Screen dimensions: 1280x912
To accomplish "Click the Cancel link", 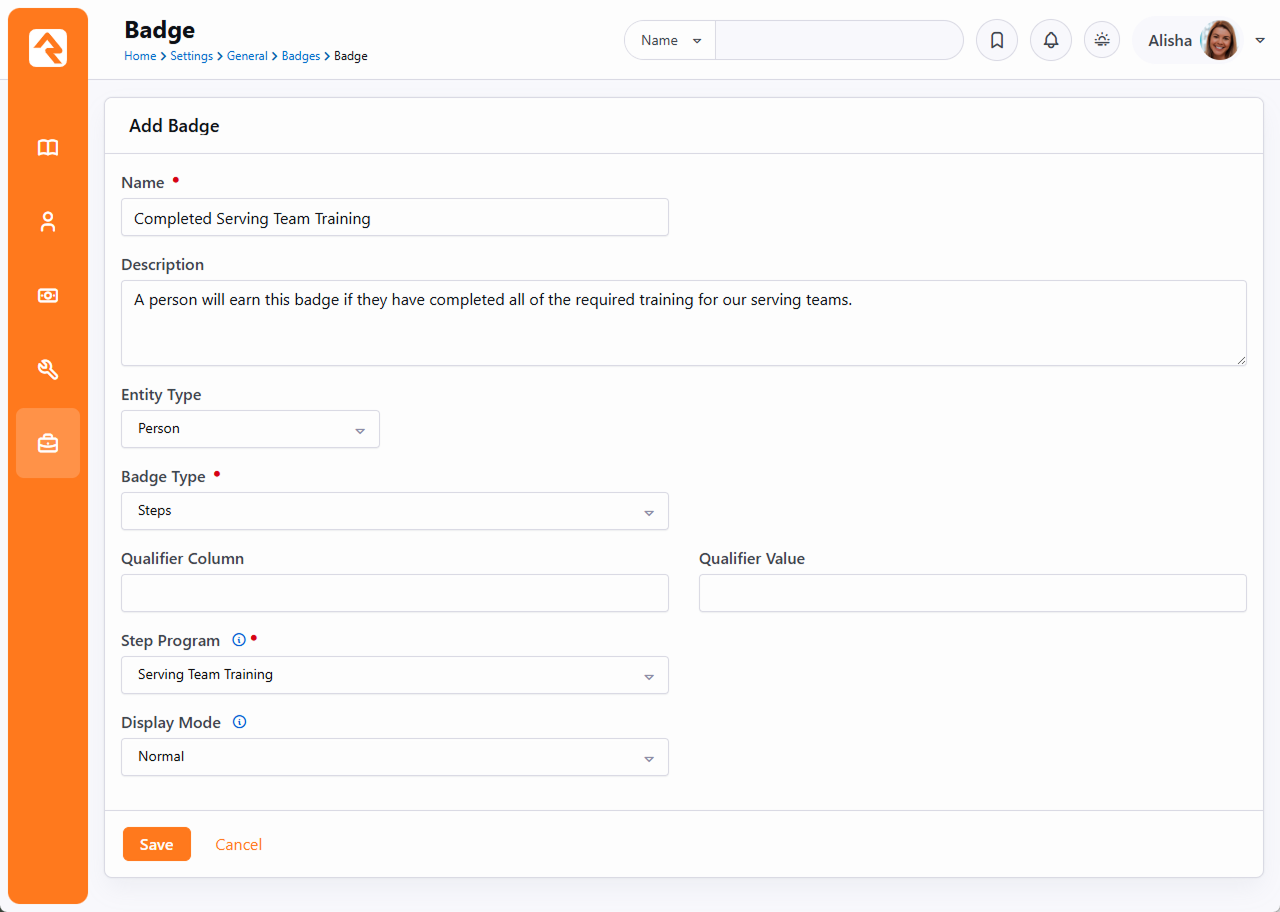I will (x=238, y=844).
